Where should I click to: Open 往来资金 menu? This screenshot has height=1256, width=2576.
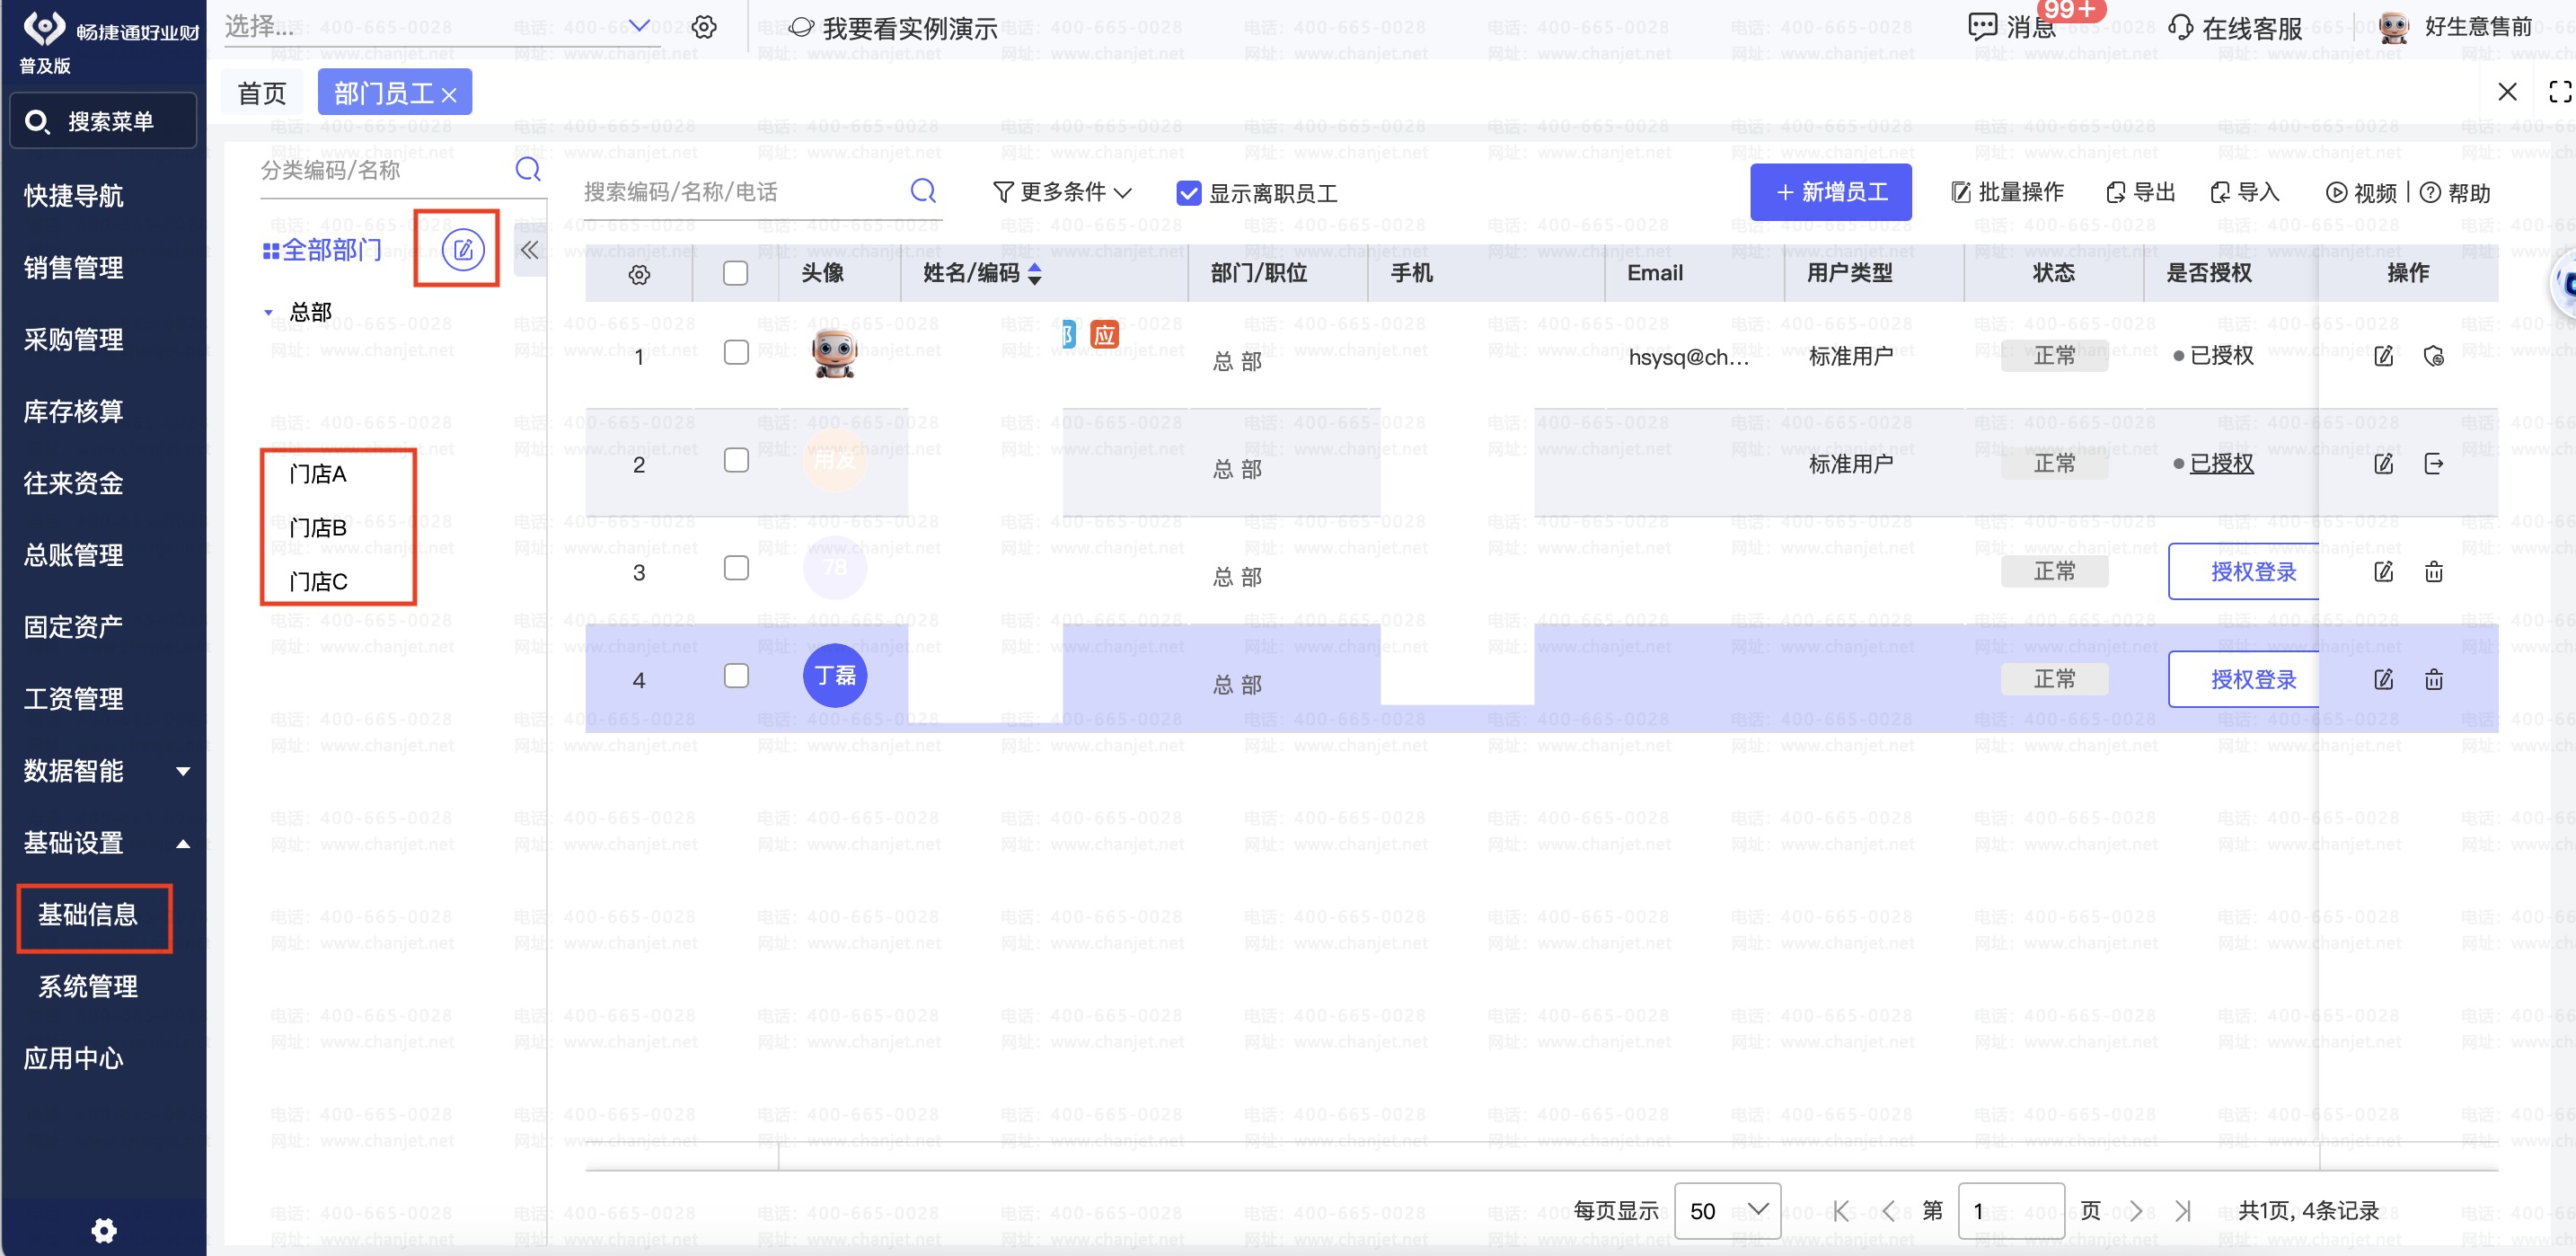click(74, 484)
